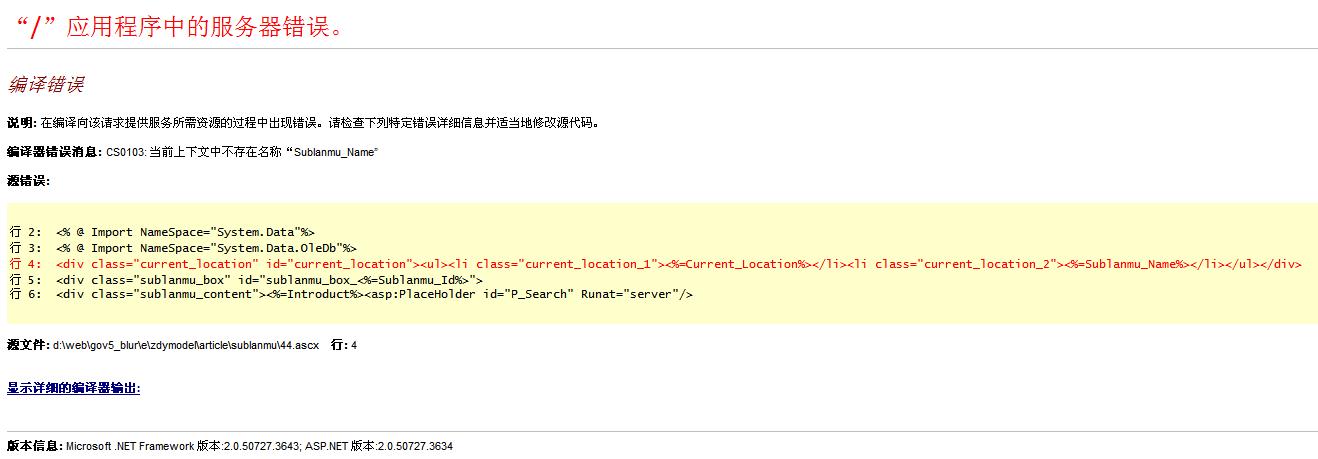Click the Microsoft .NET Framework version text

(x=182, y=446)
